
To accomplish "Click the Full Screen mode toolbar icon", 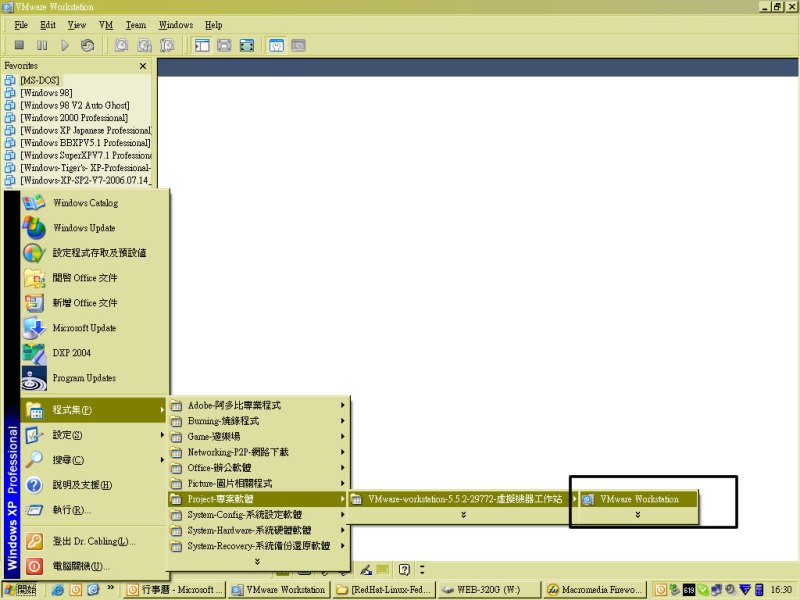I will 247,45.
